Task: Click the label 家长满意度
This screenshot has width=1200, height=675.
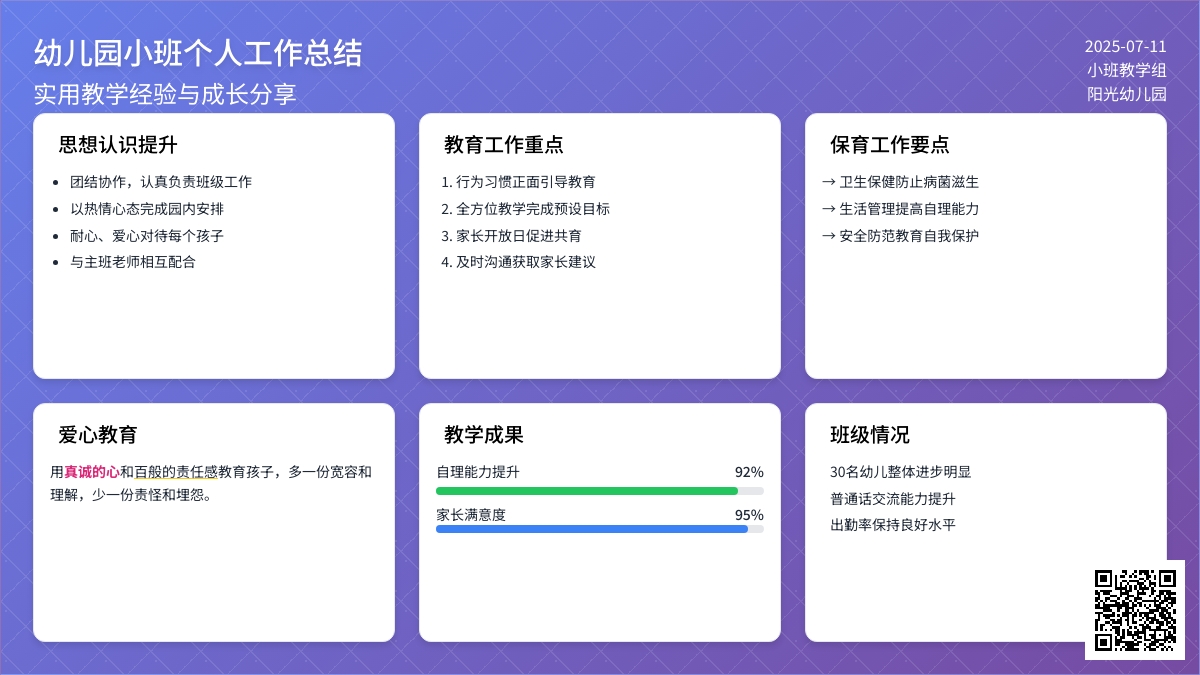Action: coord(471,515)
